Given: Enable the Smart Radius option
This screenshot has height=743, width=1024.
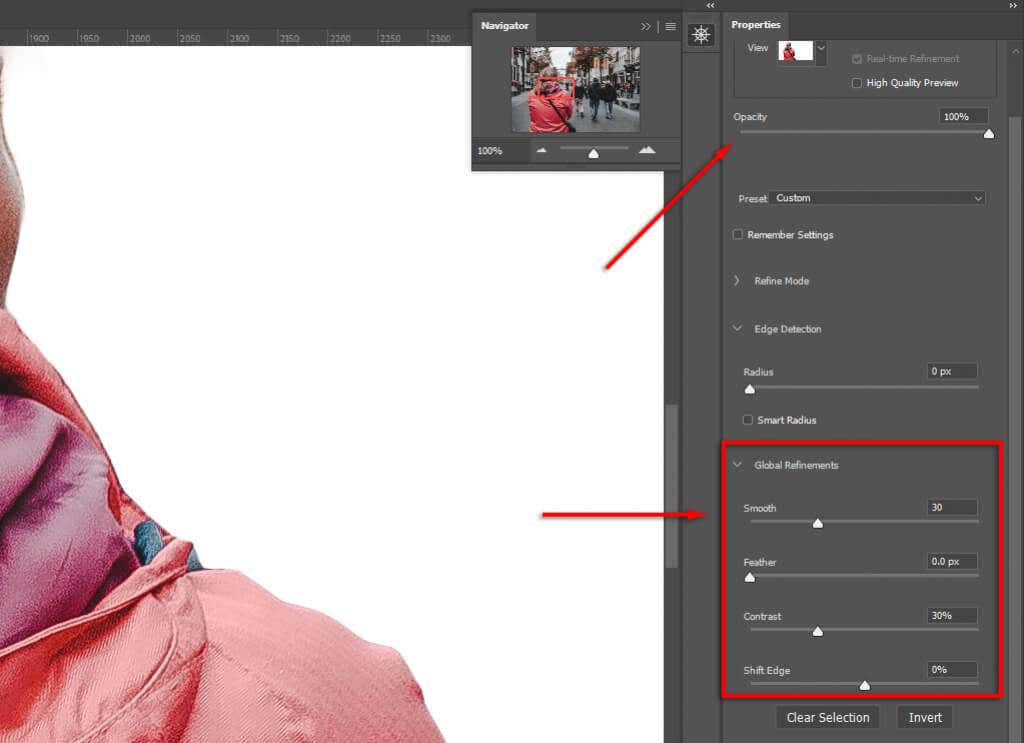Looking at the screenshot, I should [748, 420].
